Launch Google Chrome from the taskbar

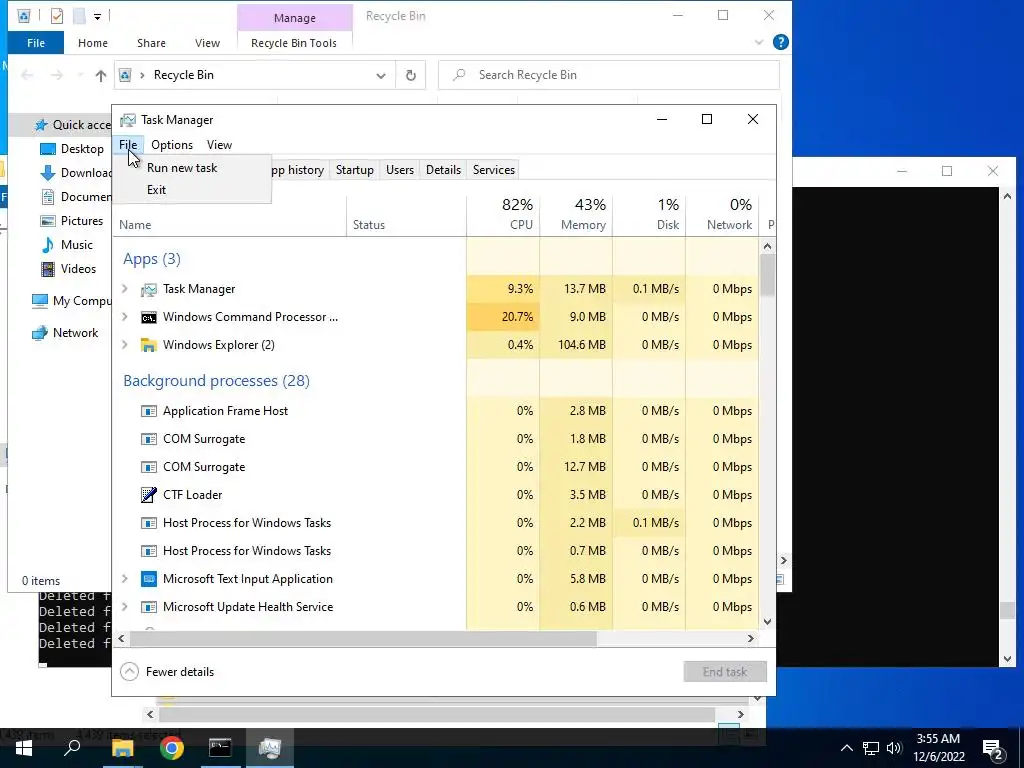[x=172, y=748]
